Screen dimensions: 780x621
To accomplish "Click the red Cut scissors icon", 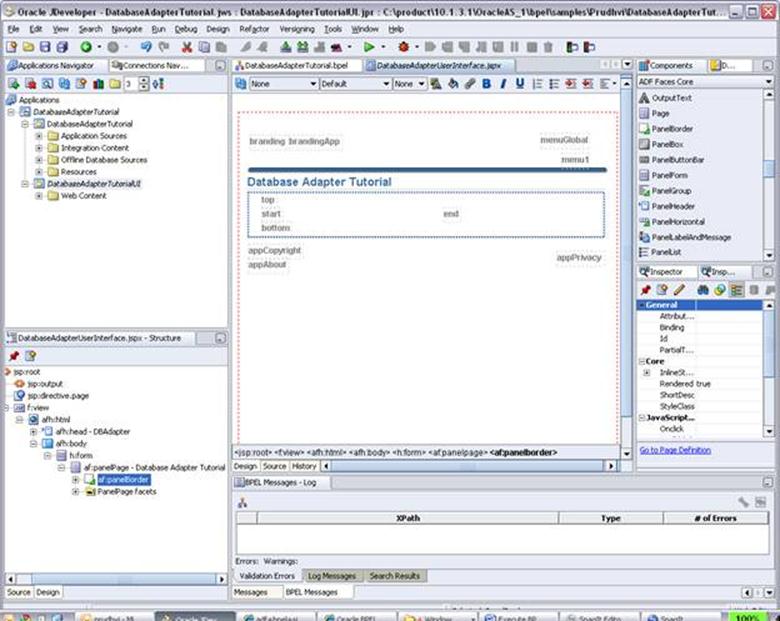I will 187,47.
